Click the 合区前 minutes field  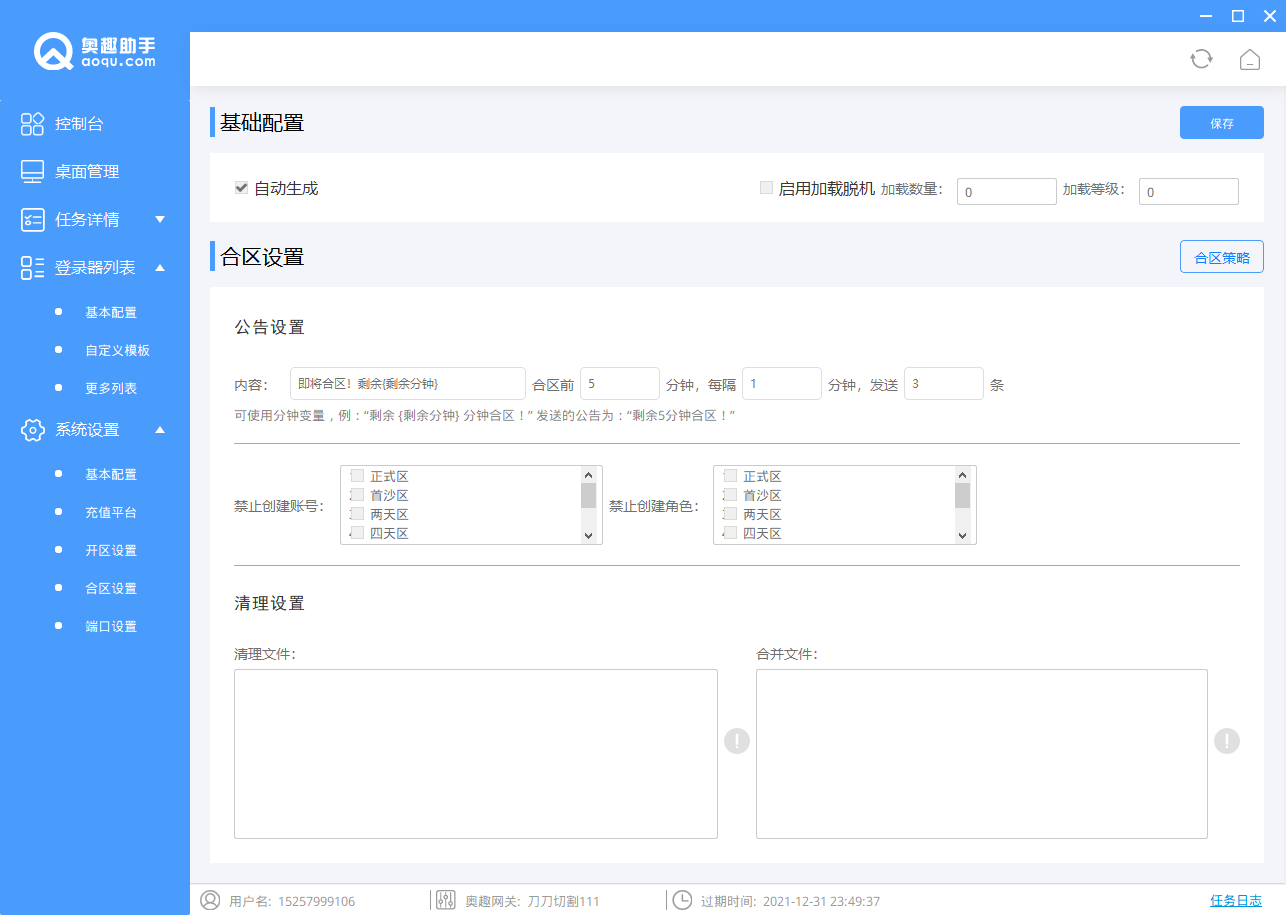pos(620,383)
